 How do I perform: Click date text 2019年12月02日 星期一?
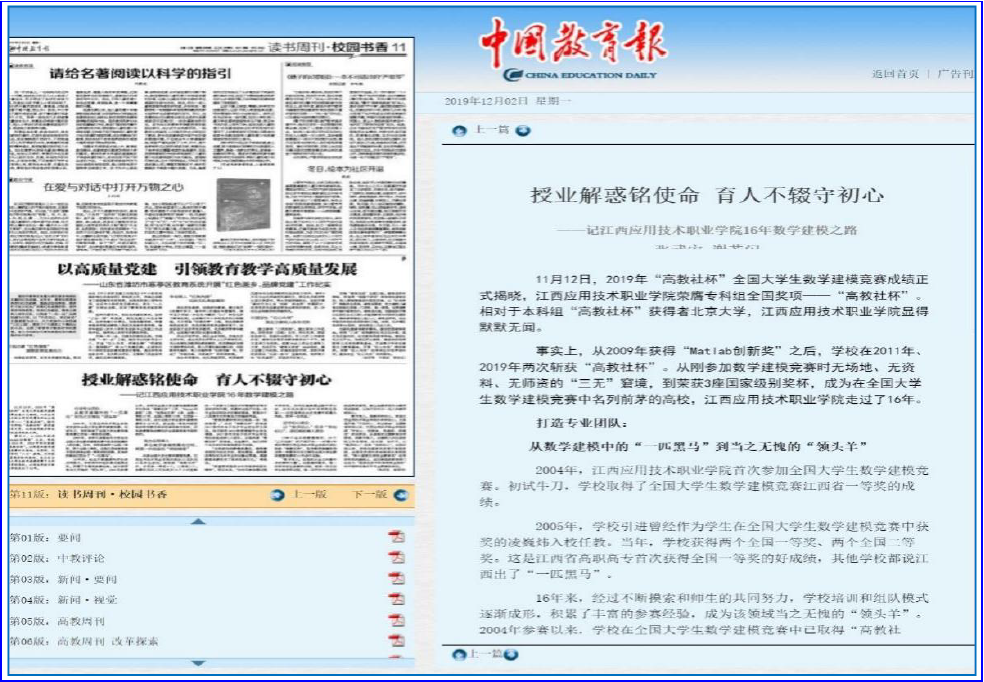coord(508,101)
